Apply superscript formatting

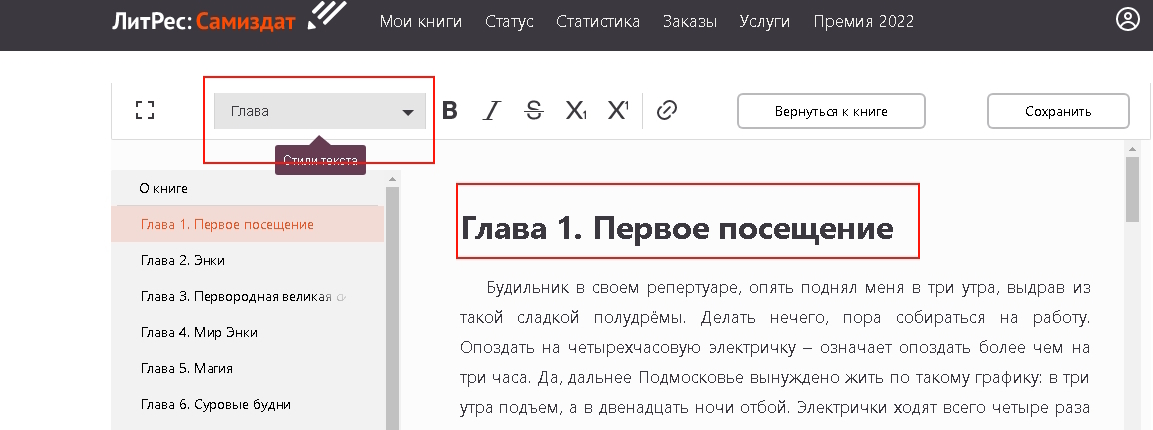point(618,111)
